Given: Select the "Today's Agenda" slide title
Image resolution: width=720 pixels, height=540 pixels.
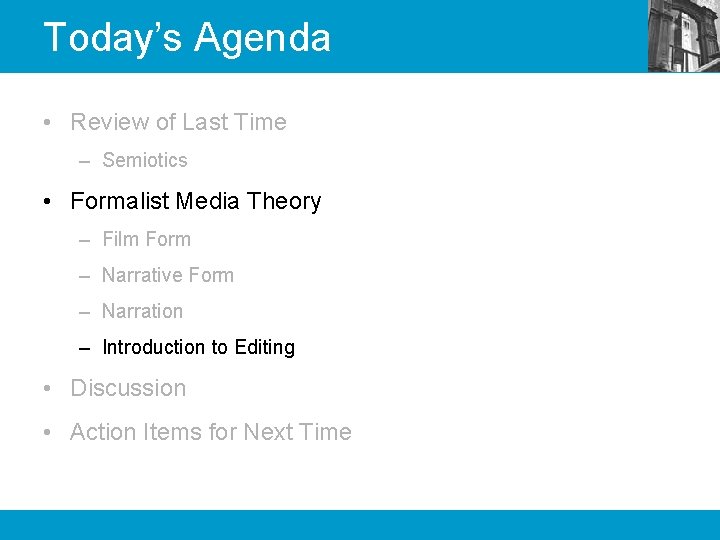Looking at the screenshot, I should pos(187,37).
